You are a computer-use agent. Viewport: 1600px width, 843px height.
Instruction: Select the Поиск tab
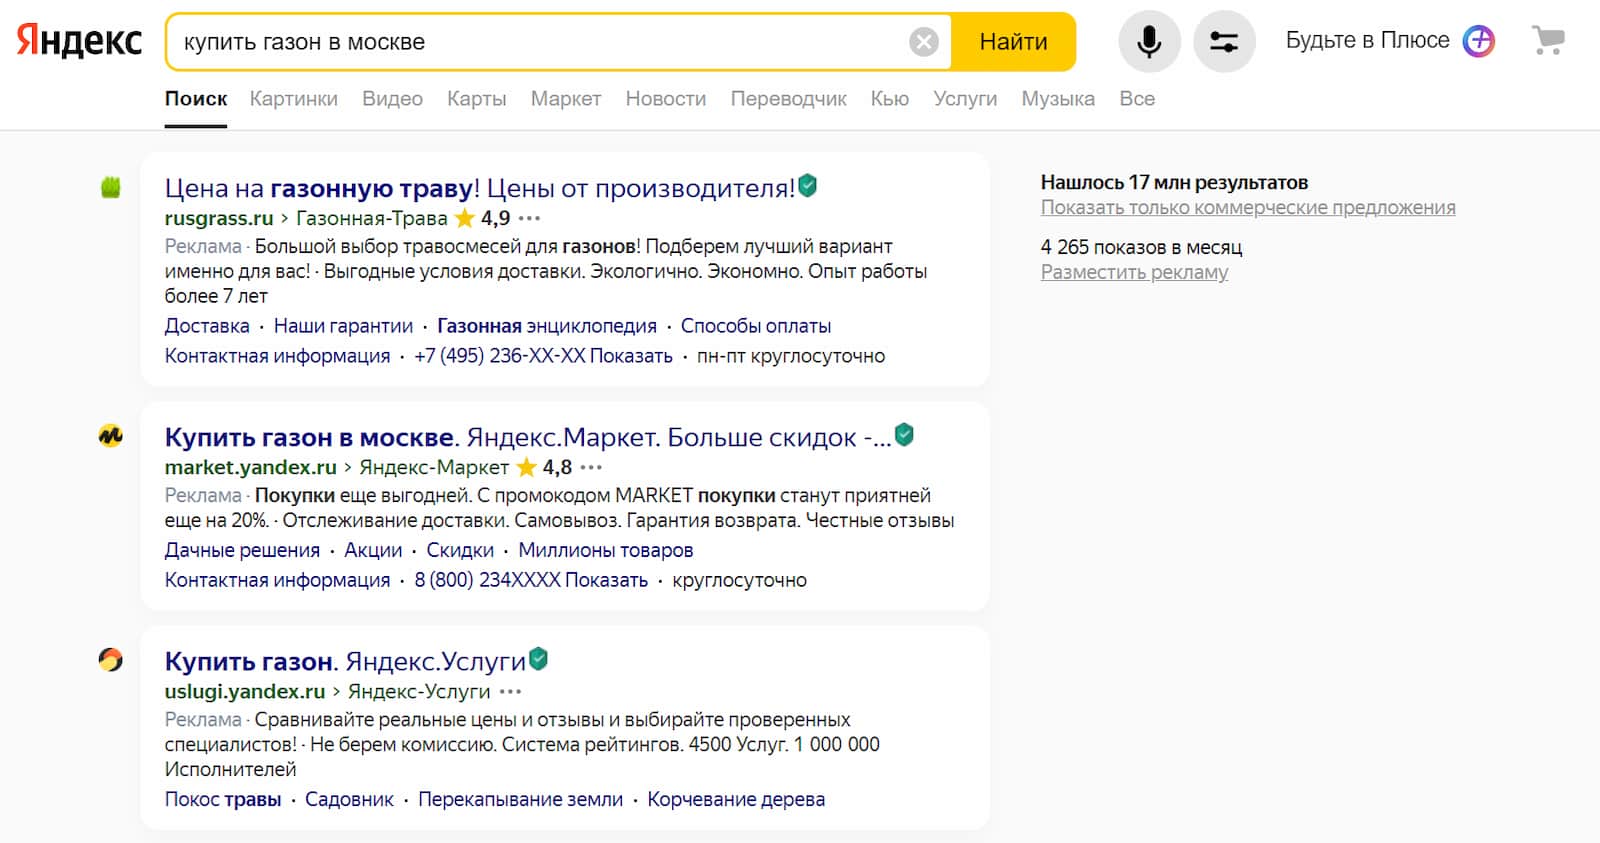[x=196, y=99]
